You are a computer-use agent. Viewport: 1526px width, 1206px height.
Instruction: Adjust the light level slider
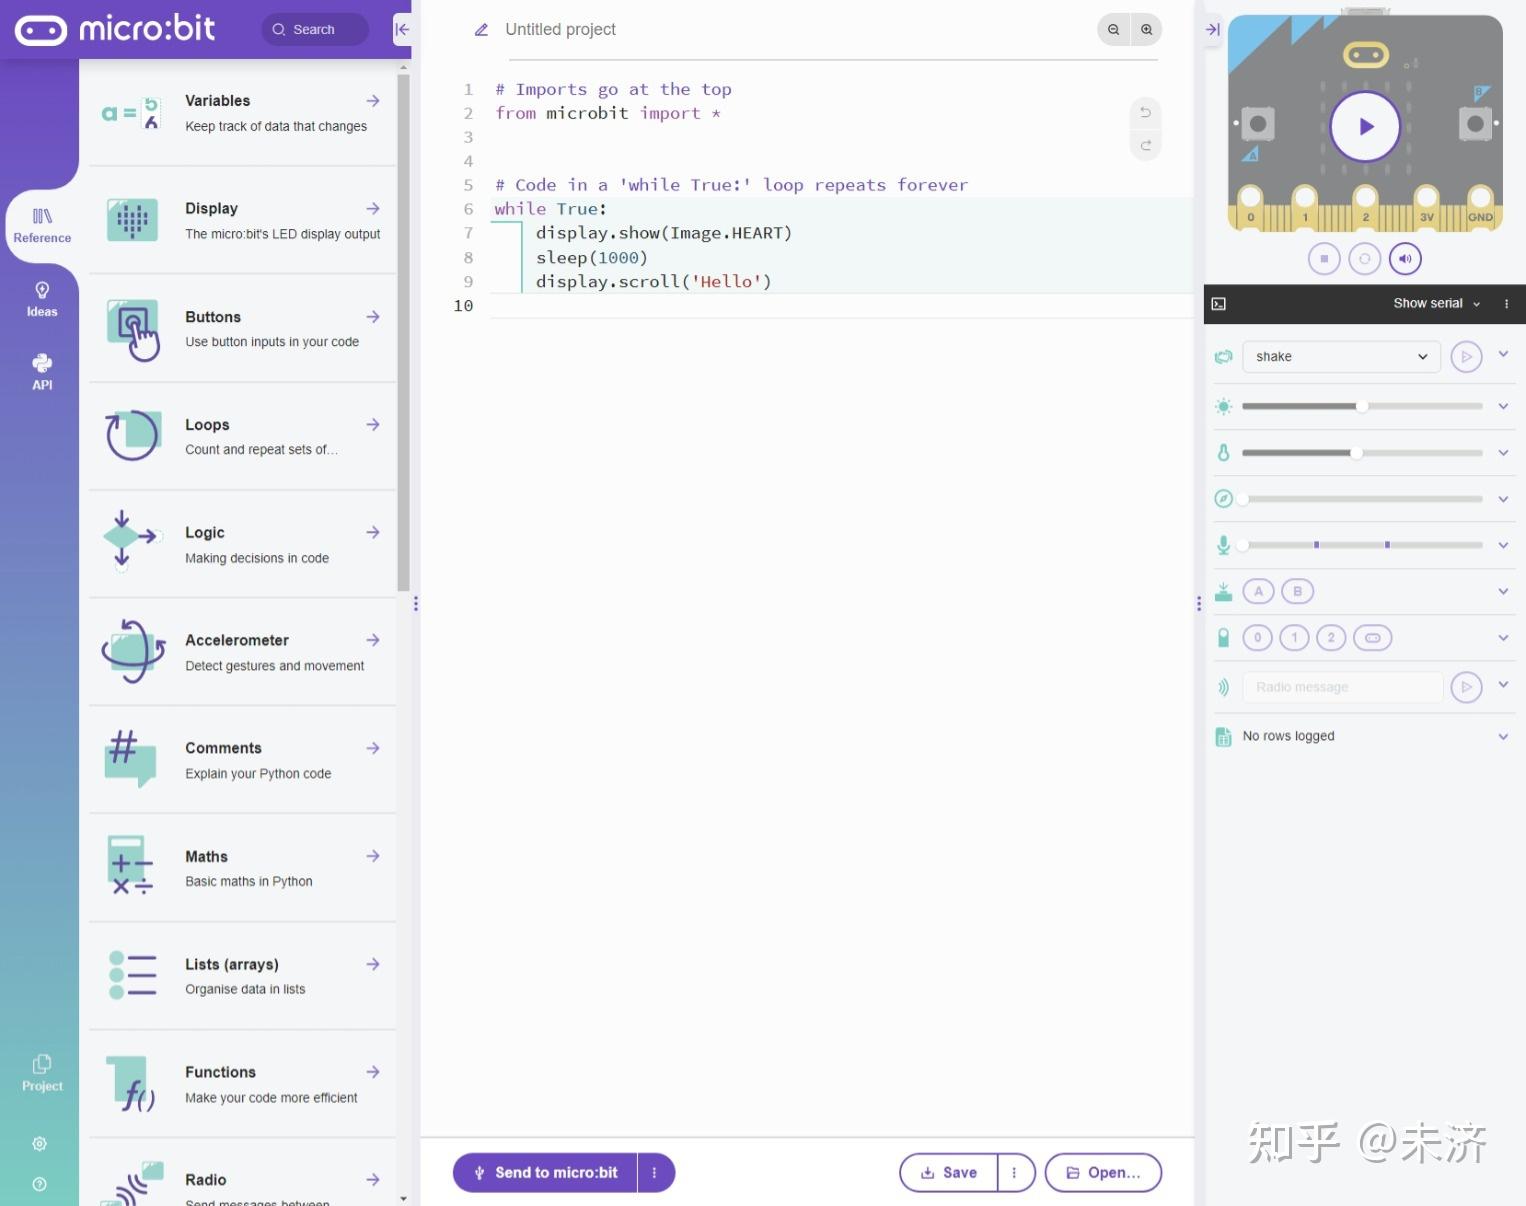point(1362,406)
